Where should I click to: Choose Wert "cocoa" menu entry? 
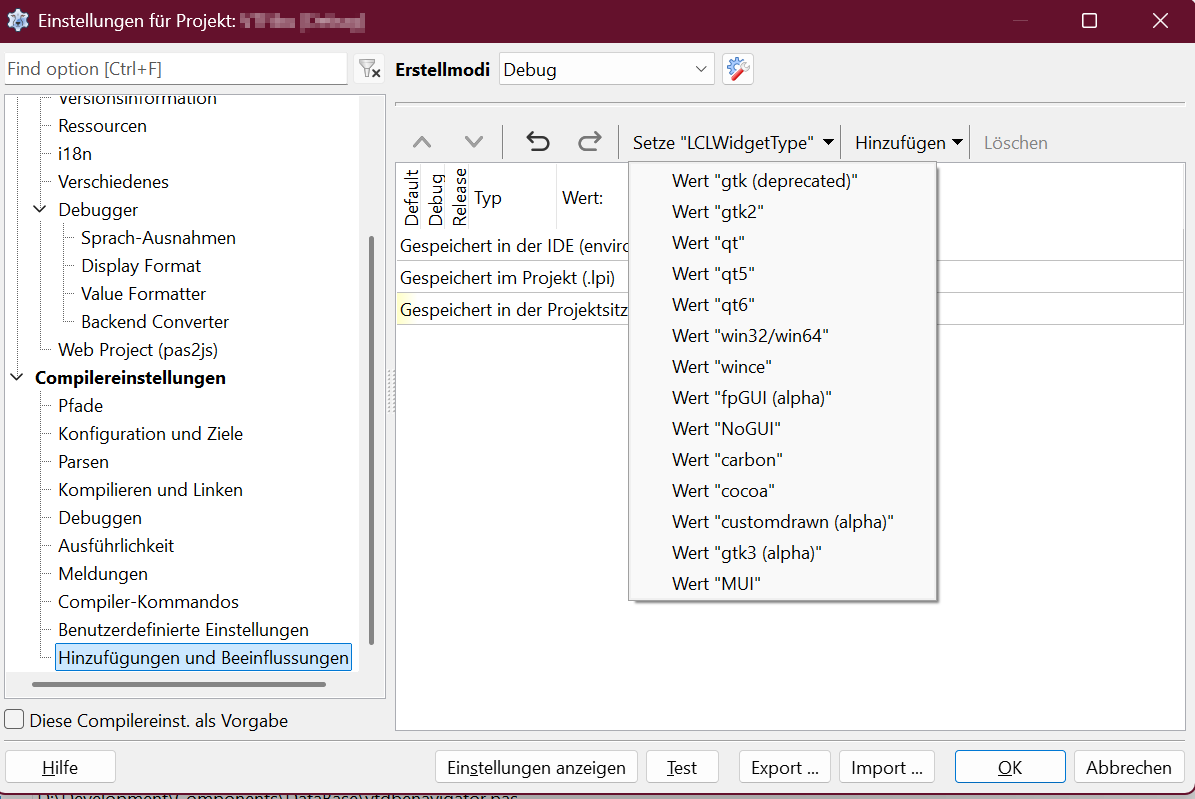click(x=783, y=491)
